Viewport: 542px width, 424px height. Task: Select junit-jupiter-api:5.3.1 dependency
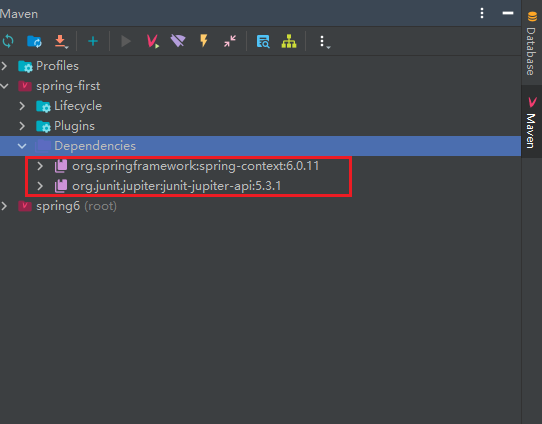[x=176, y=186]
